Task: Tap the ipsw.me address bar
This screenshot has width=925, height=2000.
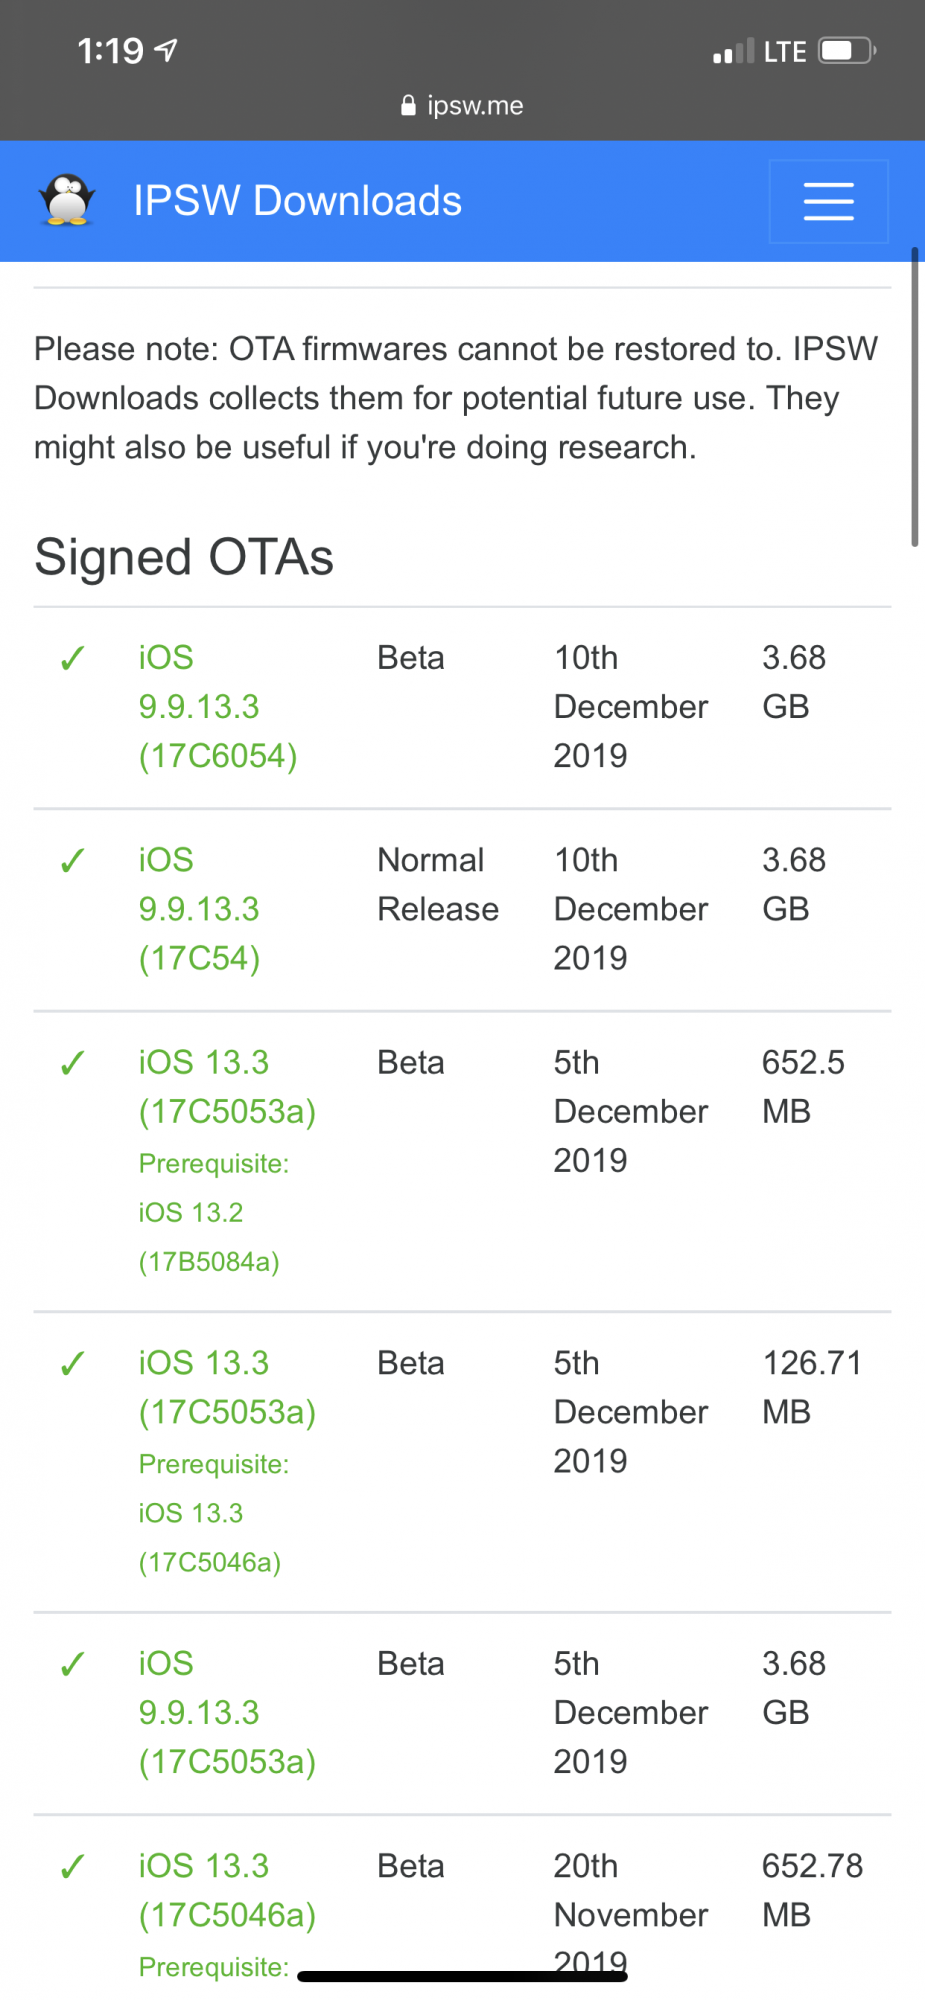Action: pyautogui.click(x=462, y=105)
